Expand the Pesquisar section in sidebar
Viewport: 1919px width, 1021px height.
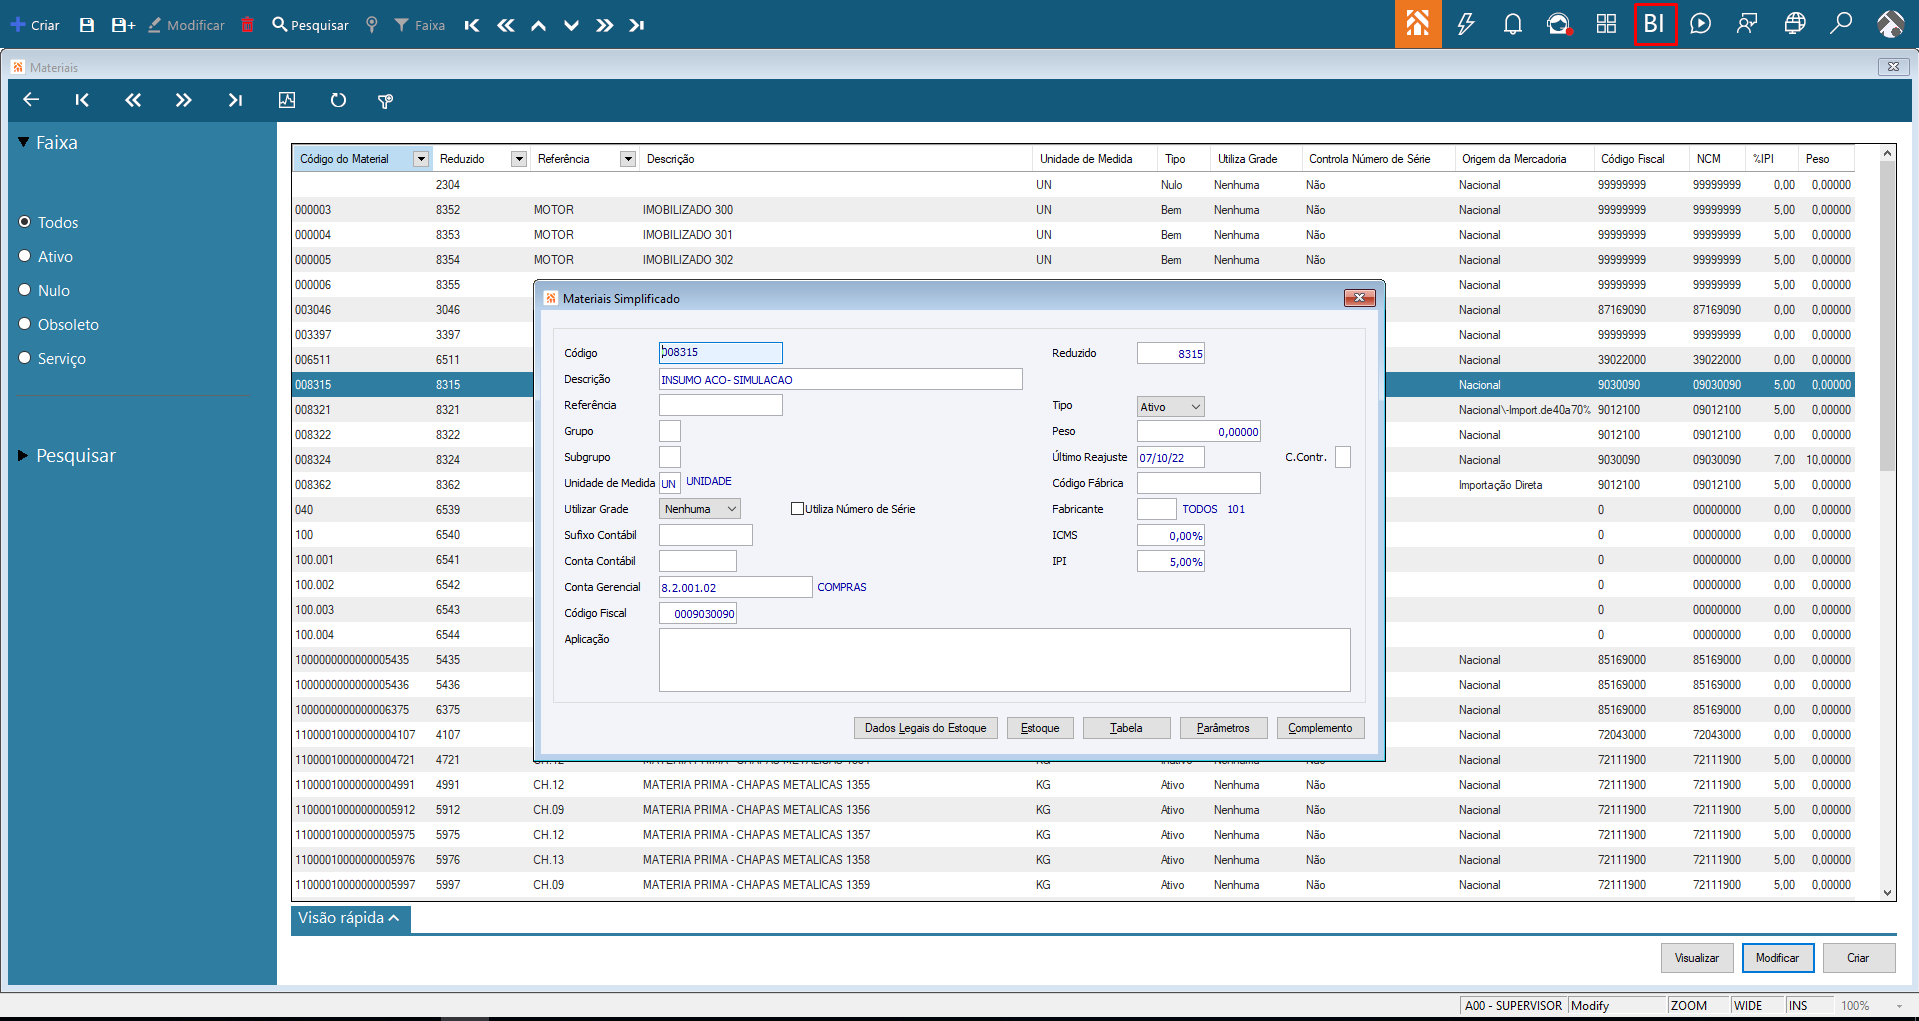66,456
